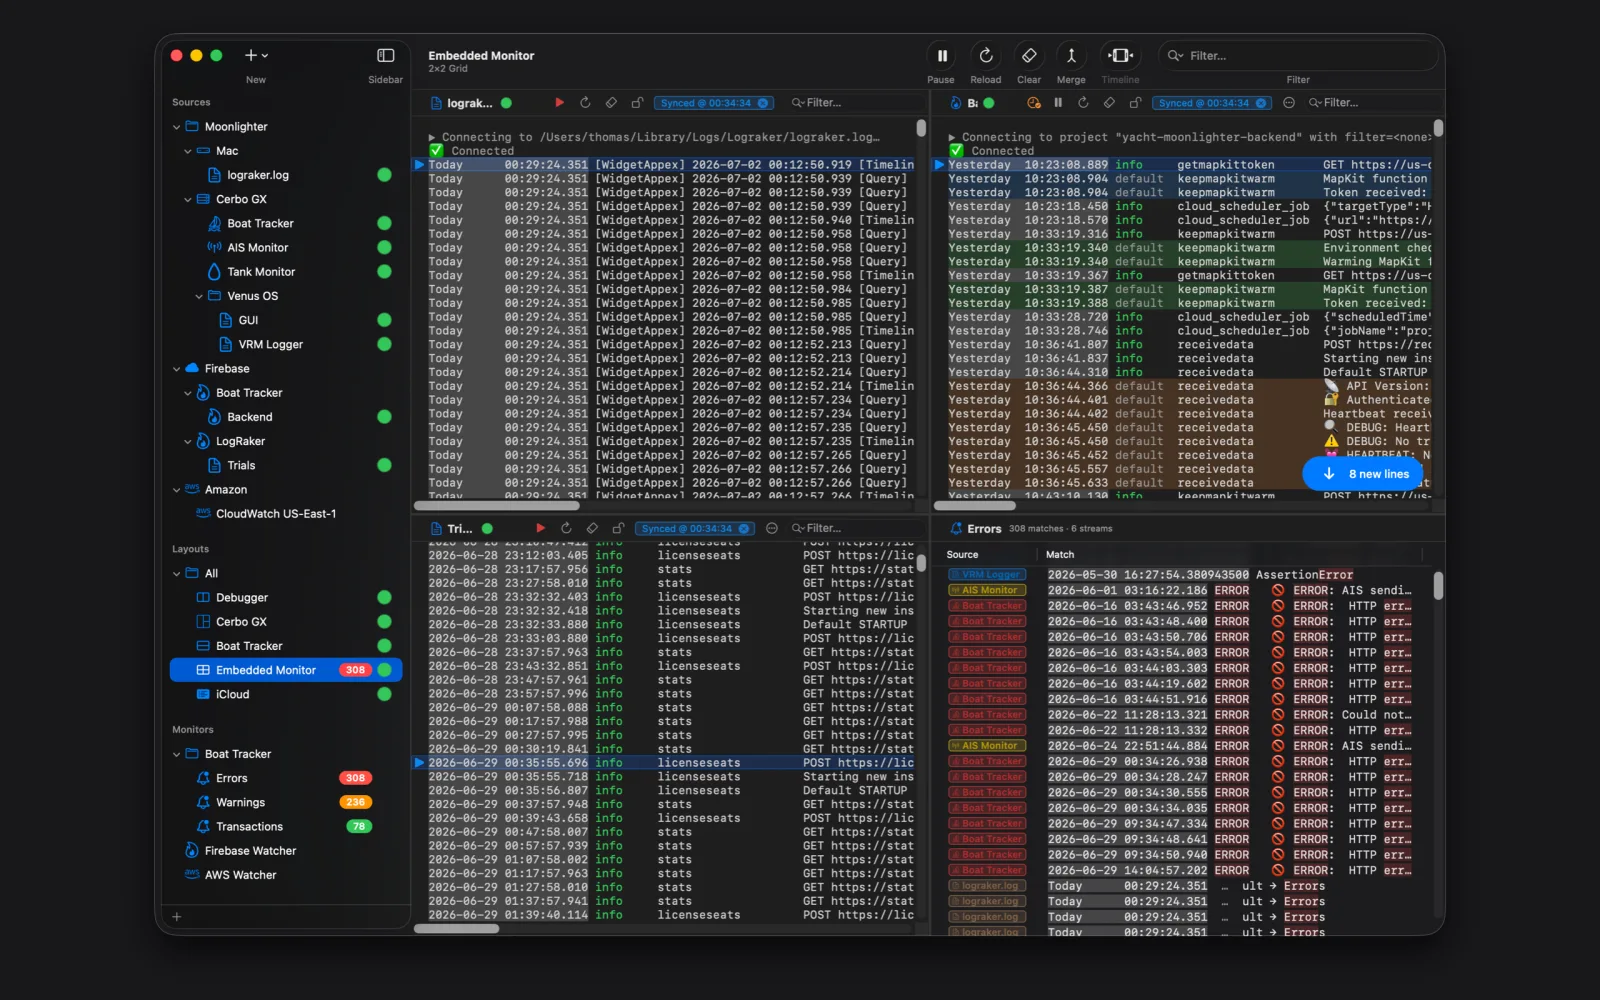Screen dimensions: 1600x1000
Task: Pause all streams with the toolbar Pause button
Action: click(x=941, y=56)
